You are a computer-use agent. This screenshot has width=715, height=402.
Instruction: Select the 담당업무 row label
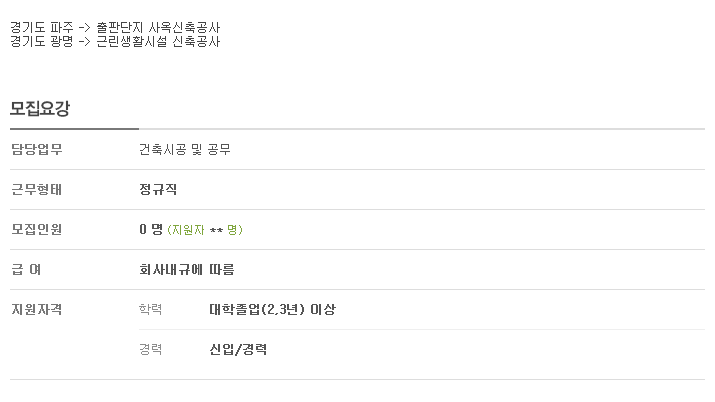pos(36,149)
